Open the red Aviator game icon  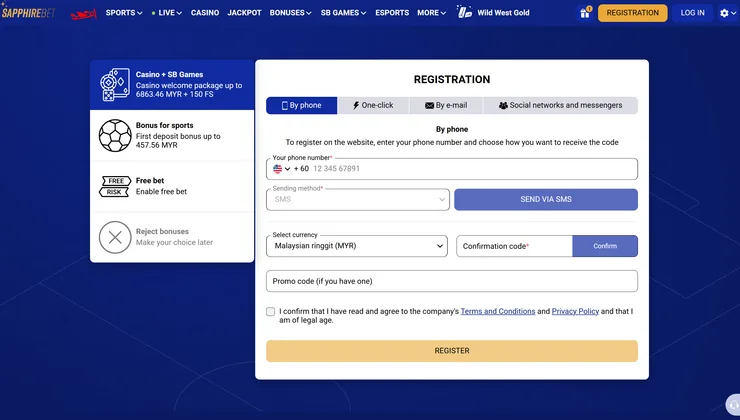84,14
